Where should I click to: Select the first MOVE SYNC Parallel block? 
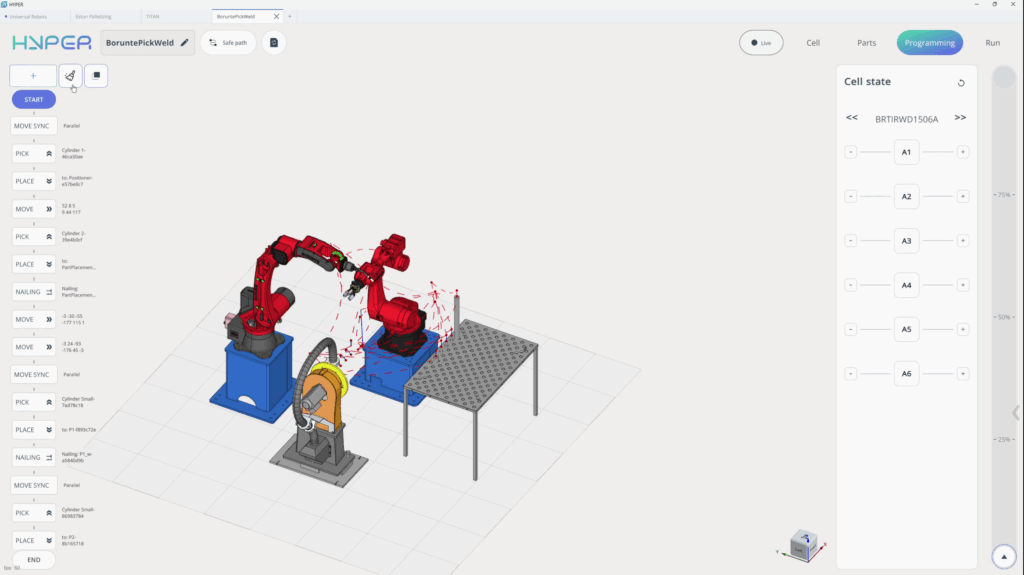pos(34,125)
